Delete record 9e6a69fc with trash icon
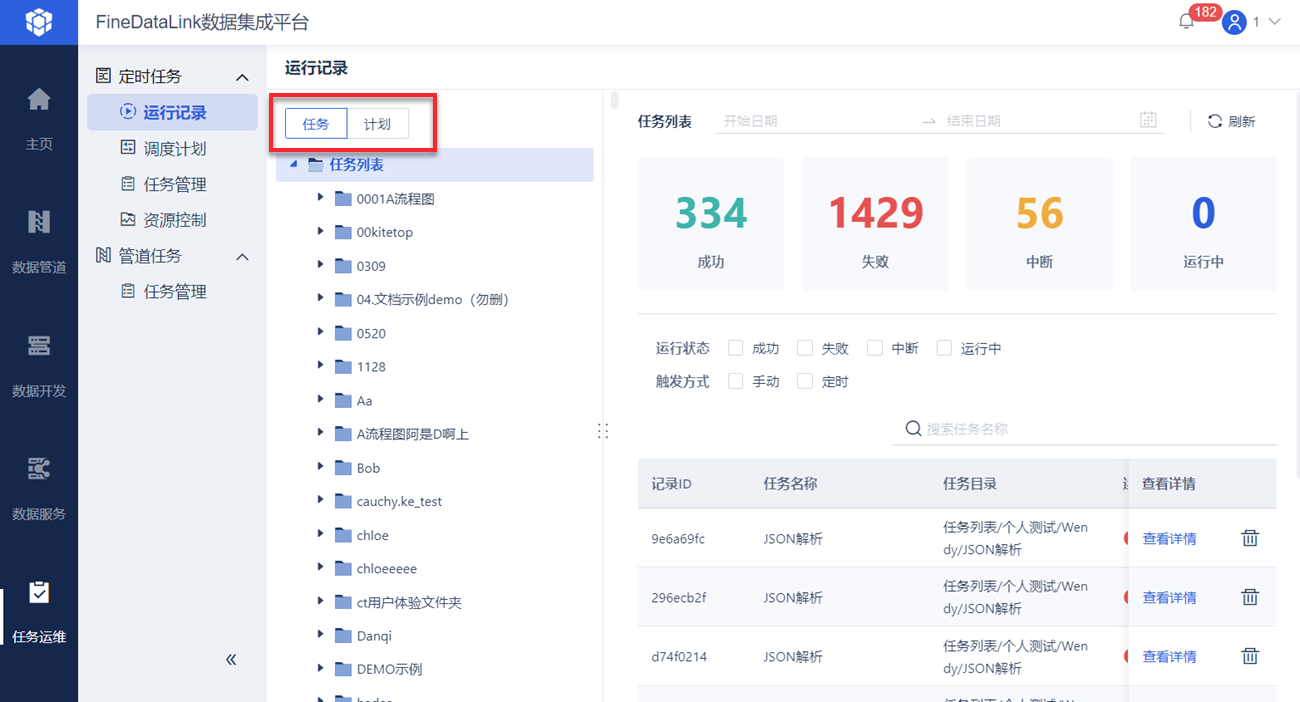 coord(1250,538)
